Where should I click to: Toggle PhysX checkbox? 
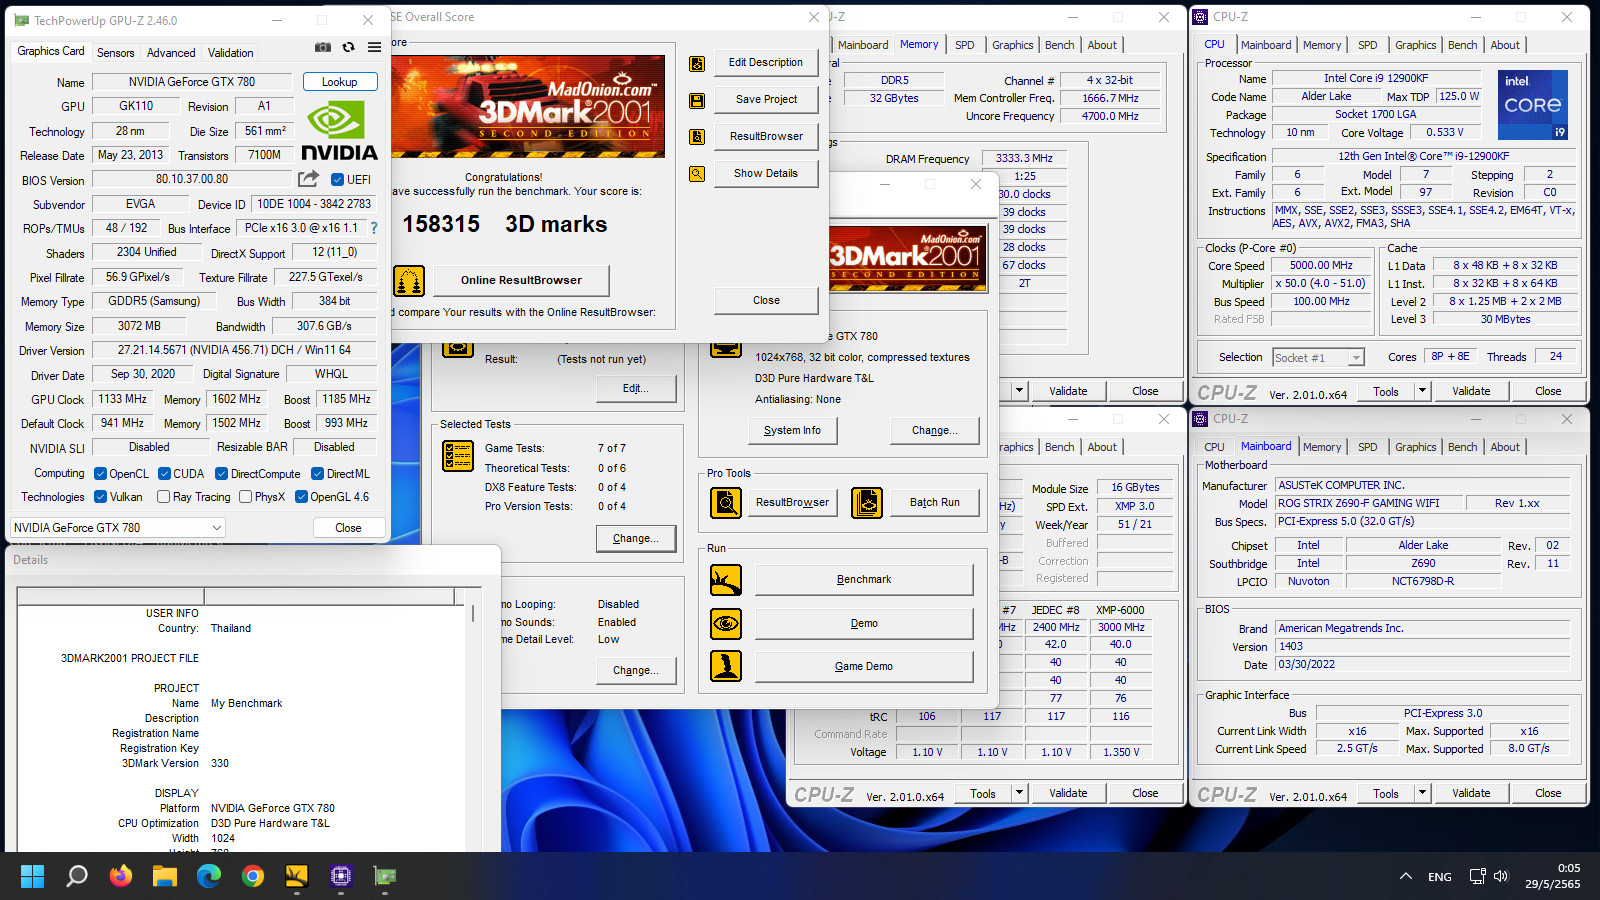coord(246,497)
